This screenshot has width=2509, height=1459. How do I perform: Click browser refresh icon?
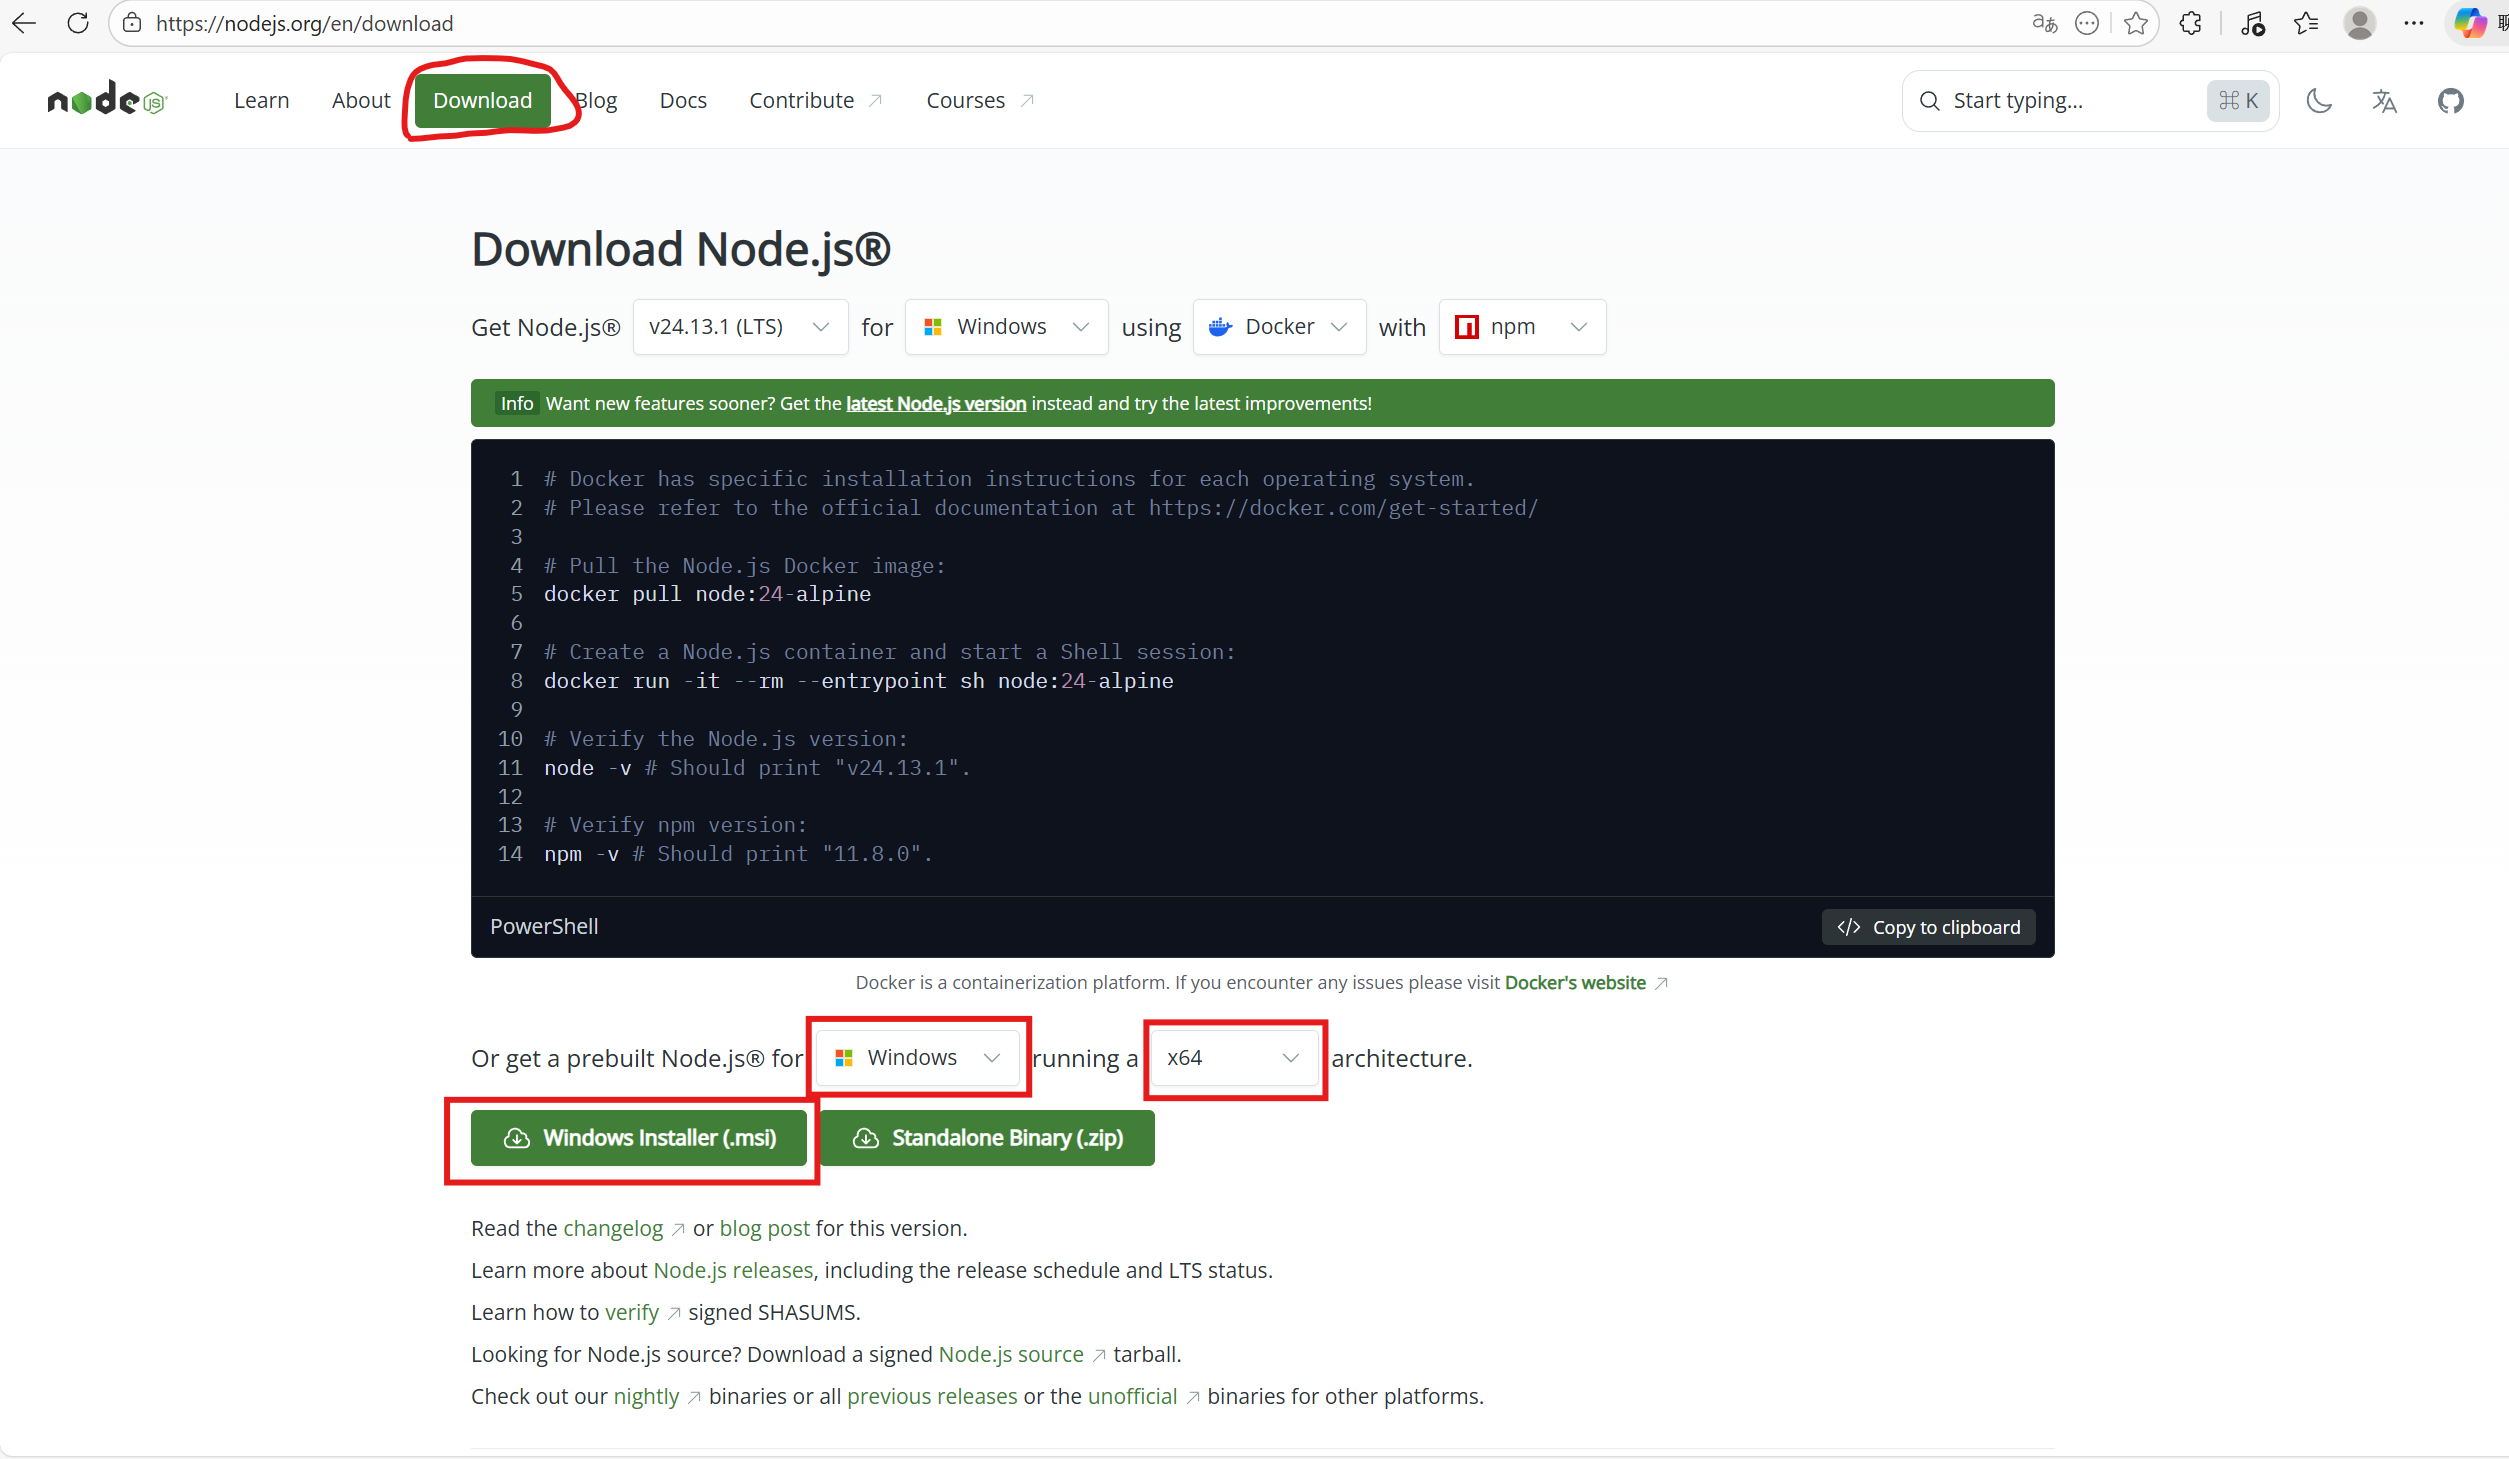coord(78,23)
